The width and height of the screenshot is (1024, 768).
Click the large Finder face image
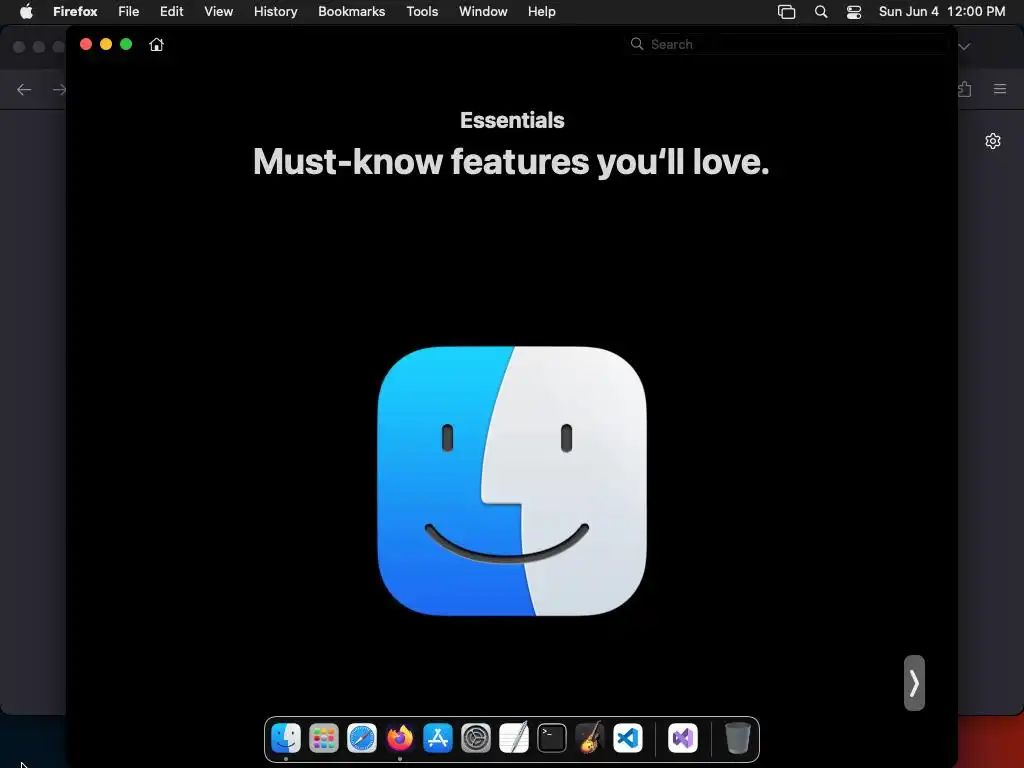[512, 481]
